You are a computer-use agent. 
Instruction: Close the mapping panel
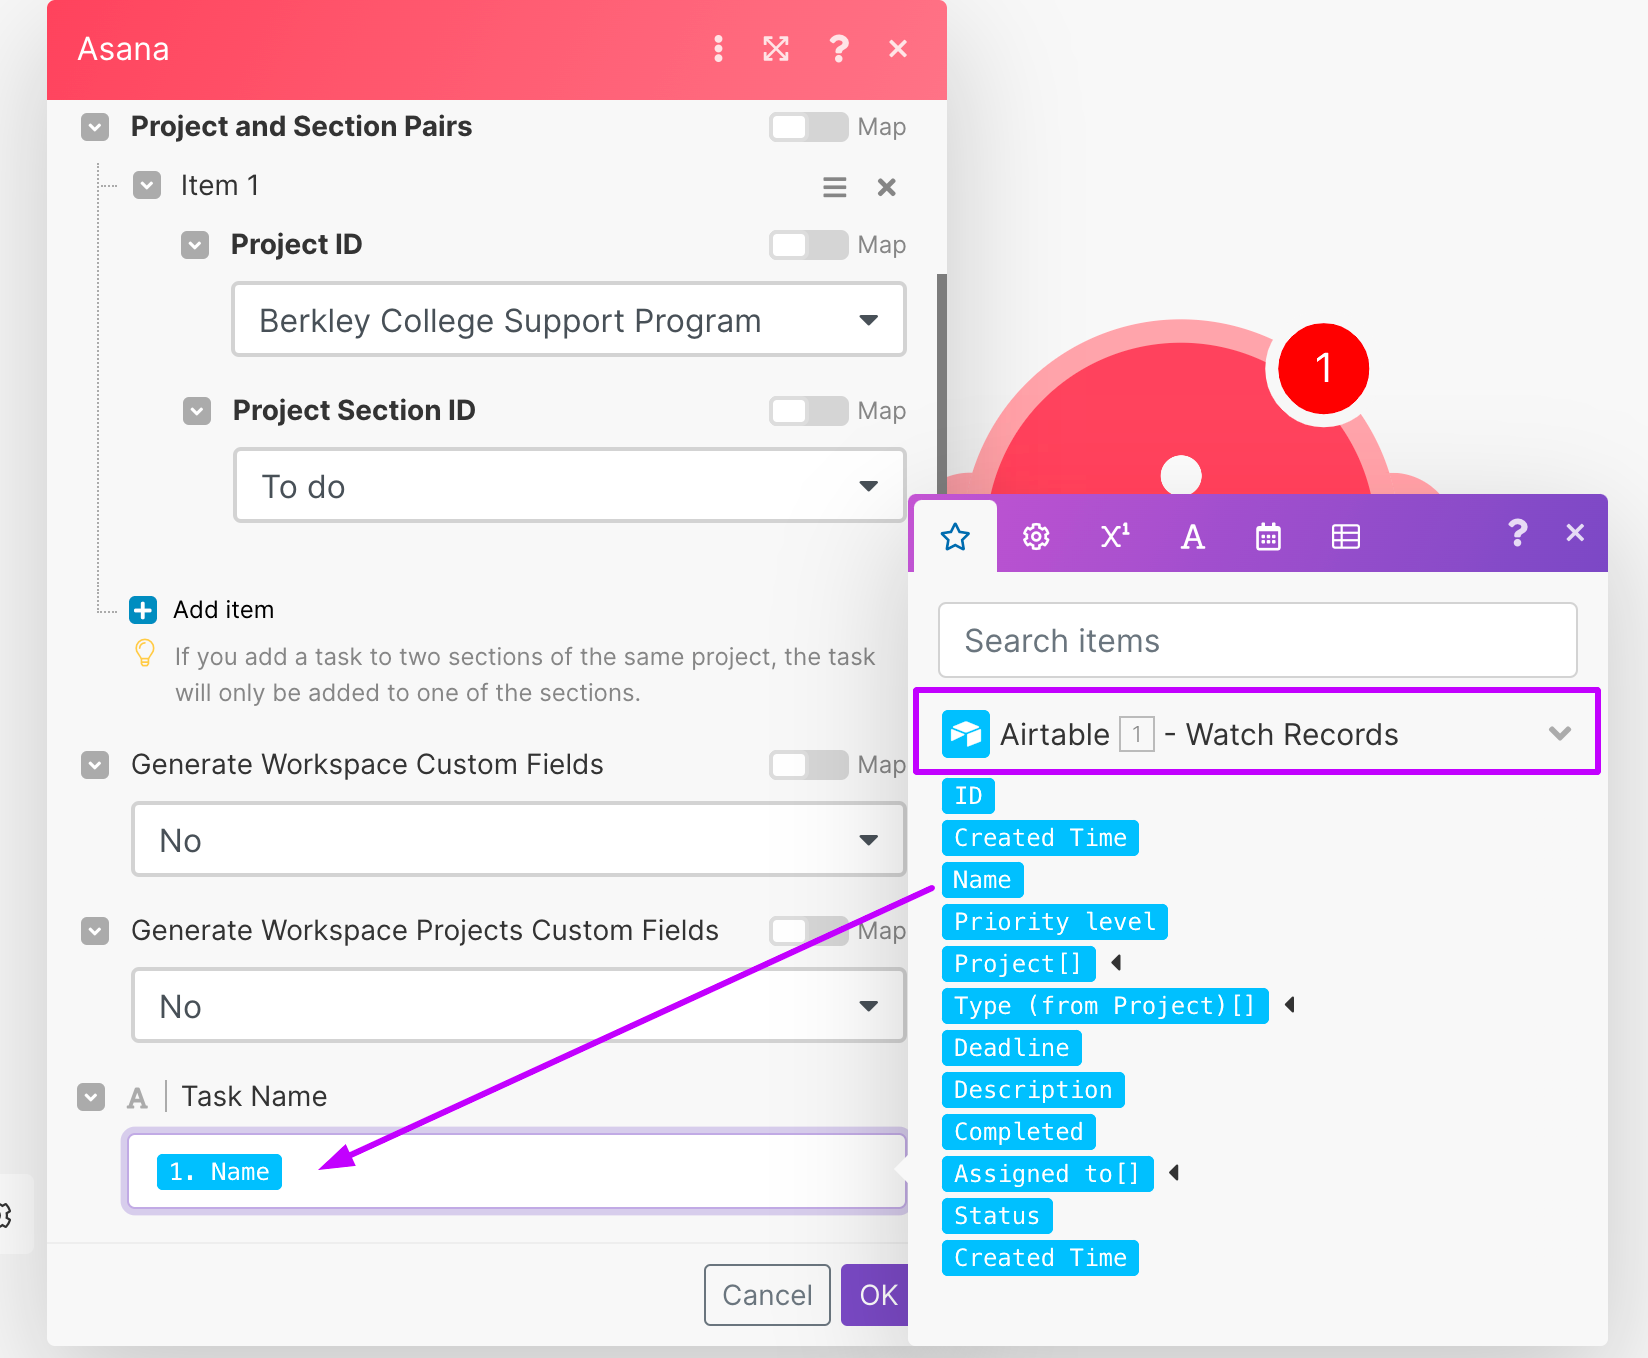[x=1575, y=533]
